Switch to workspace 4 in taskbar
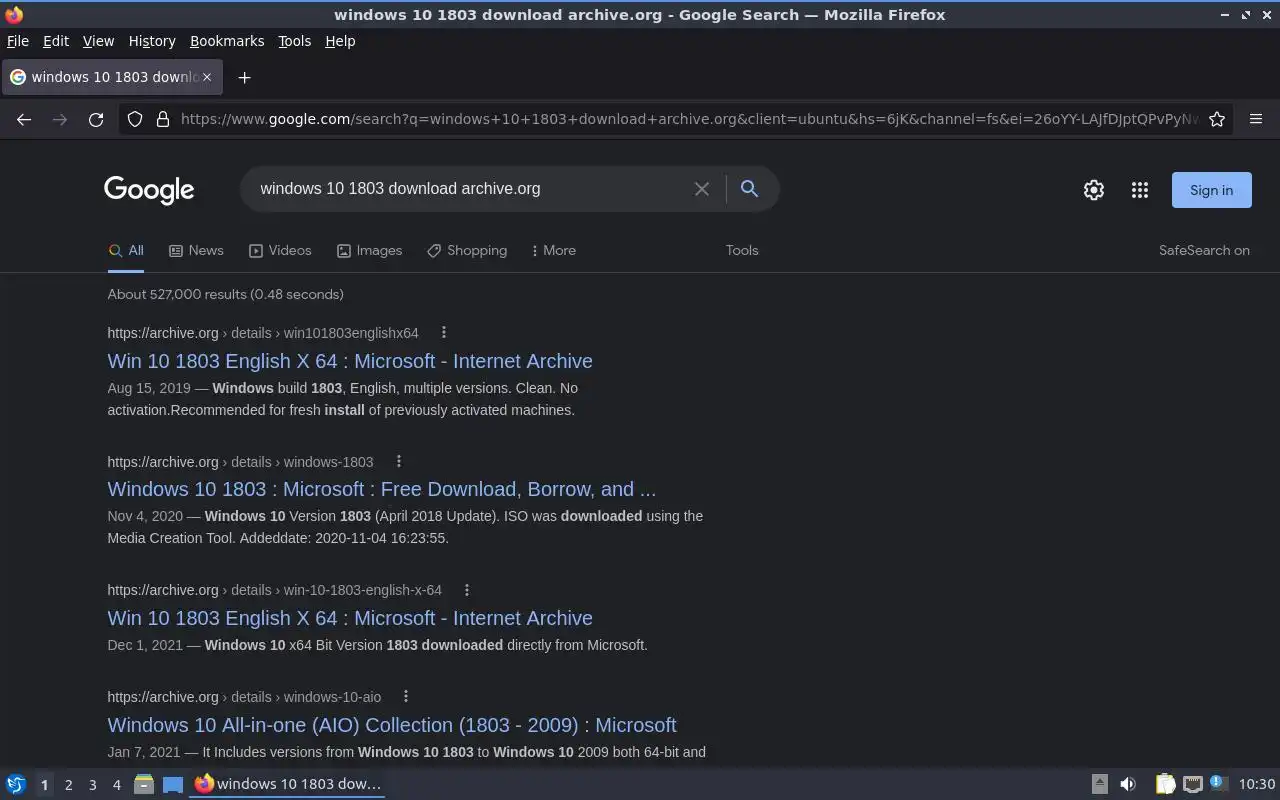1280x800 pixels. click(x=116, y=785)
